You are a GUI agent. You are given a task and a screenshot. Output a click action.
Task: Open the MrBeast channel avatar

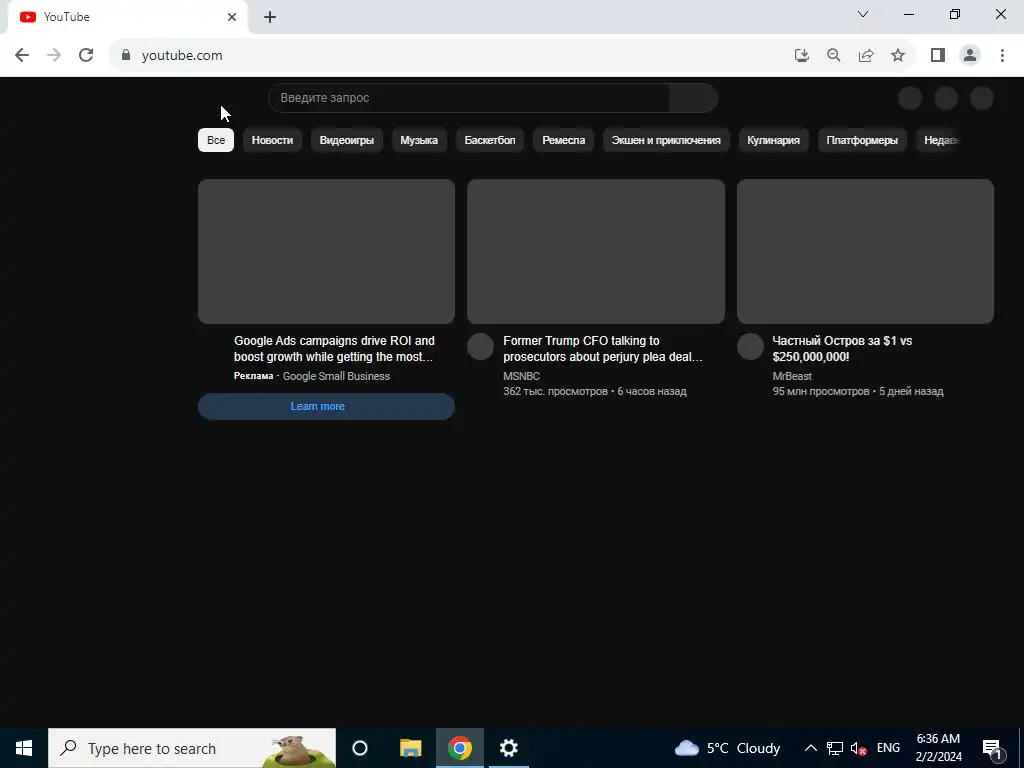tap(750, 347)
